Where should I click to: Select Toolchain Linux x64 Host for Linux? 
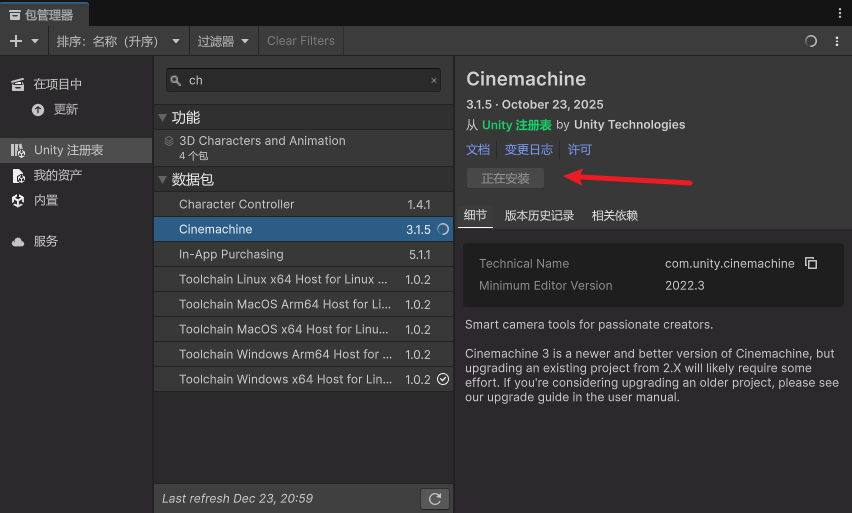pos(303,279)
